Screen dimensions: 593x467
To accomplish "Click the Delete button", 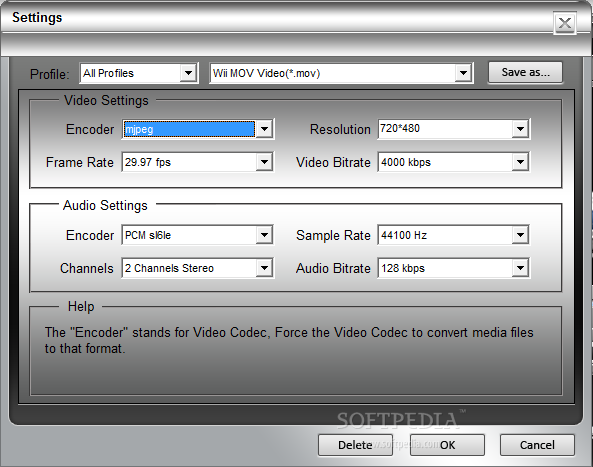I will pos(355,445).
